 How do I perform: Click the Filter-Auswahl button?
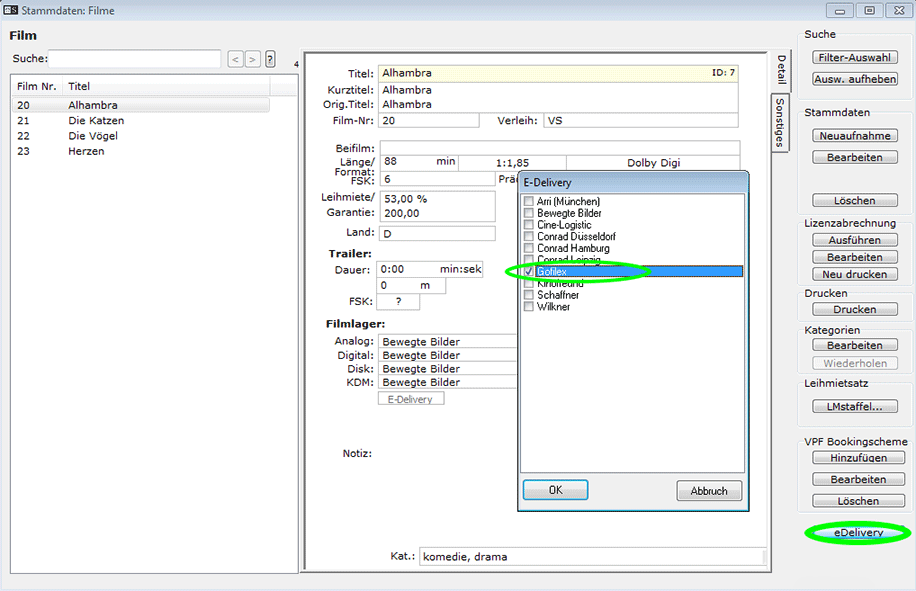coord(854,57)
